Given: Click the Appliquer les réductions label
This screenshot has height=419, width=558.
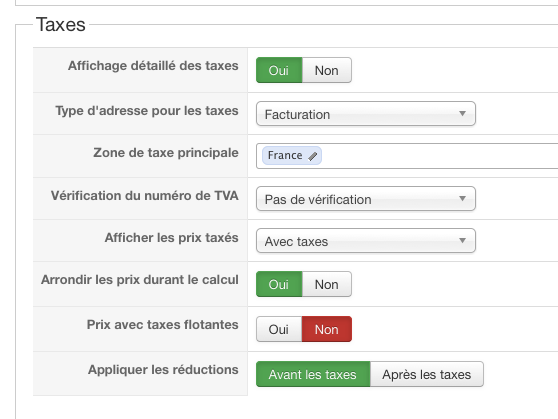Looking at the screenshot, I should [x=163, y=370].
